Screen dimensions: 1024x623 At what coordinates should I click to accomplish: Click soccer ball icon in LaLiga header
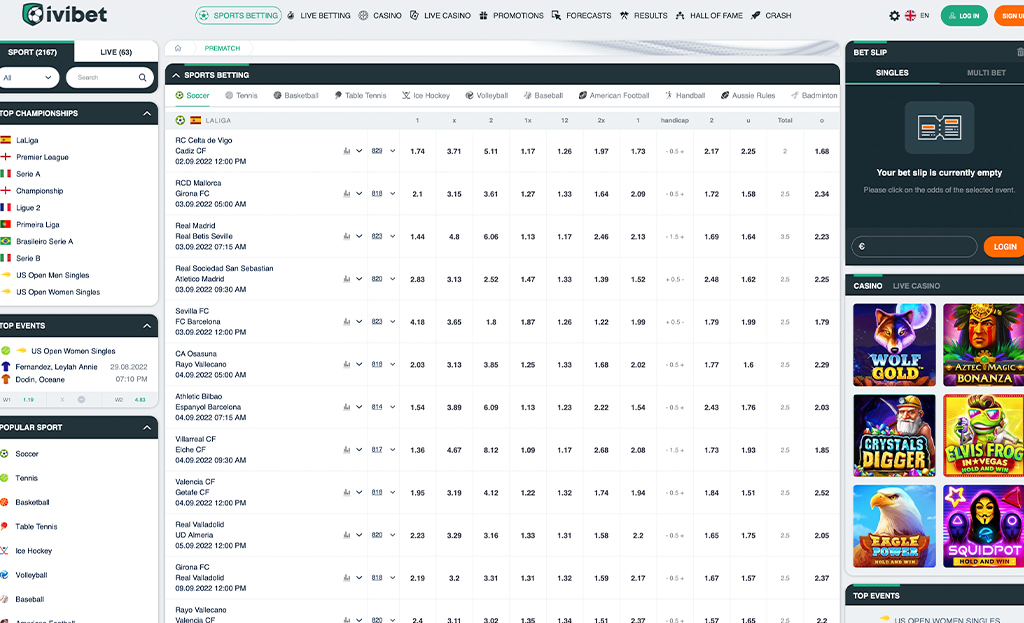[180, 121]
